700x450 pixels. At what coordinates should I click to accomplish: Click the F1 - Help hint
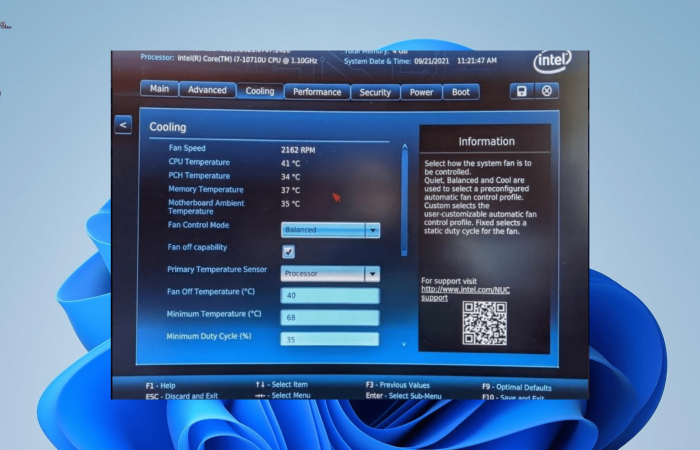[161, 386]
